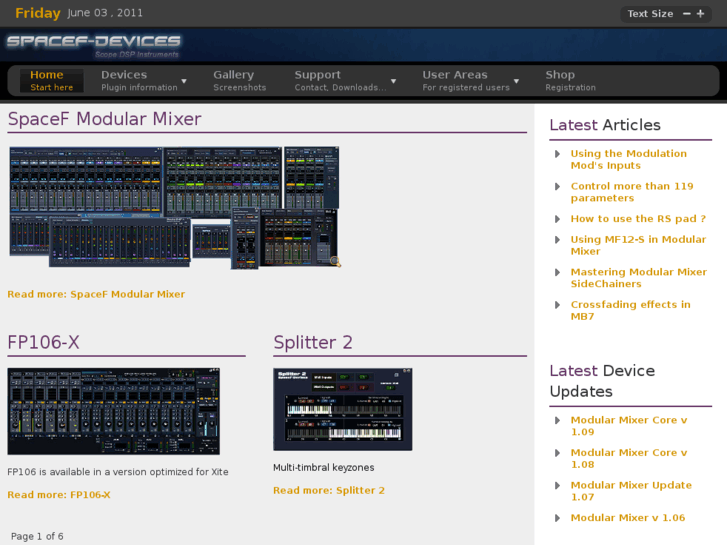
Task: Click the SpaceF Modular Mixer heading
Action: point(104,119)
